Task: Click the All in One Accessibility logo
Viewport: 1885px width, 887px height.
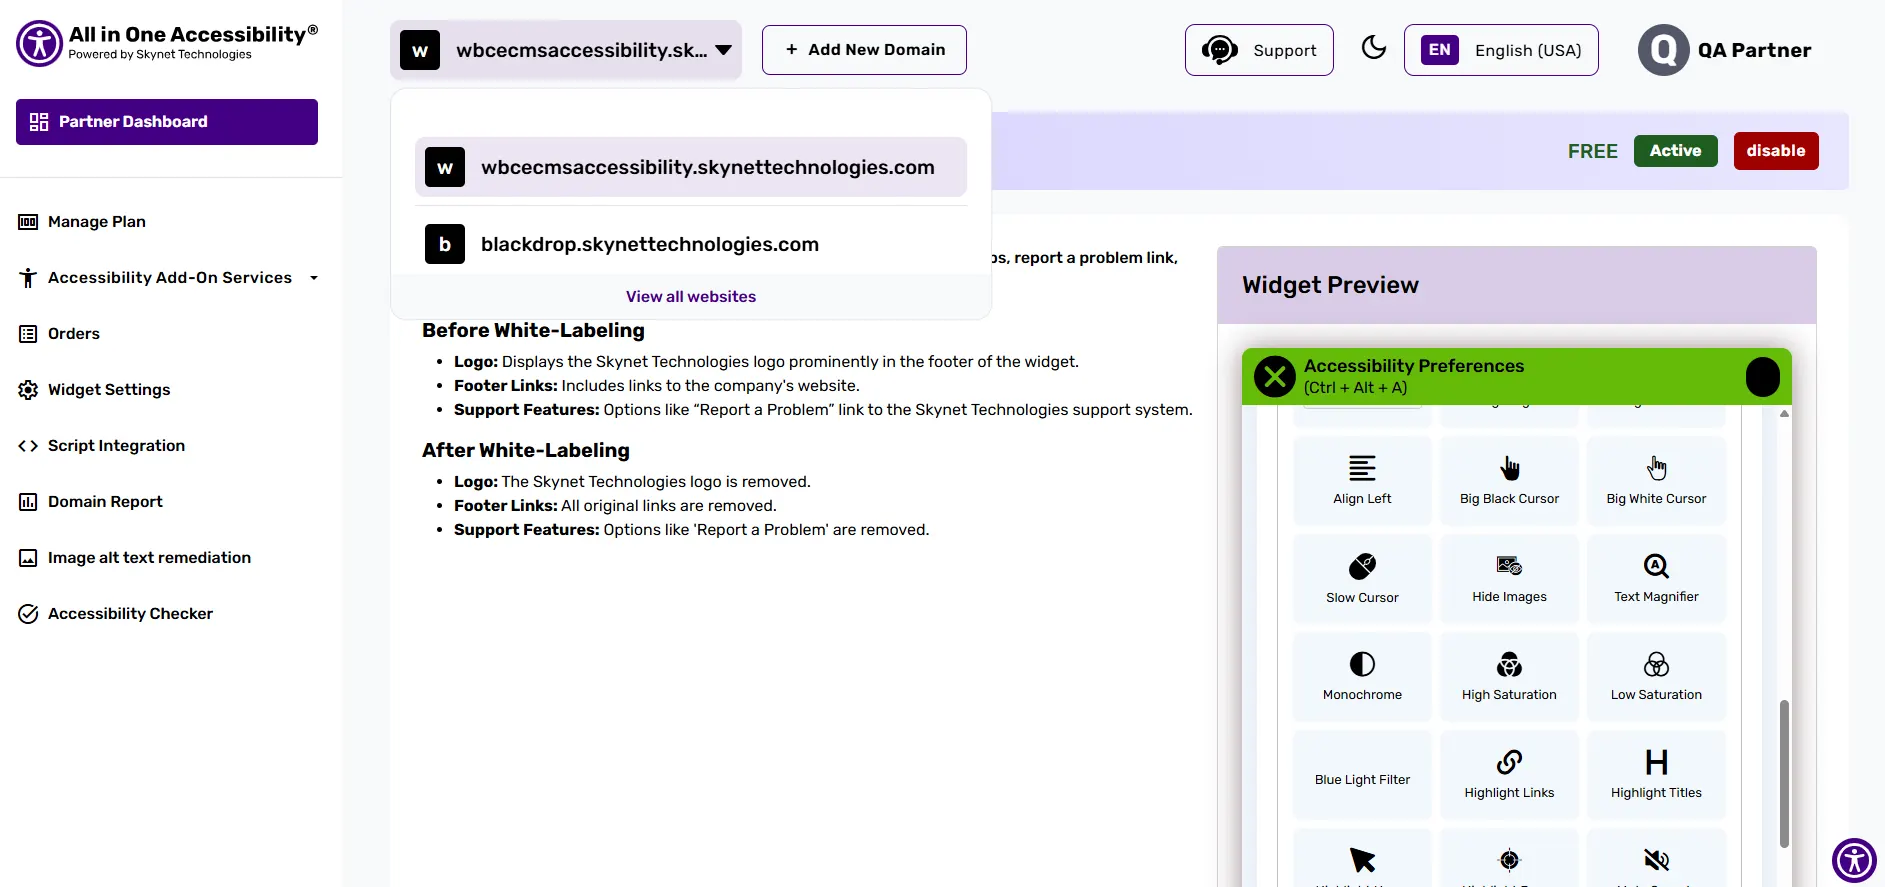Action: point(167,43)
